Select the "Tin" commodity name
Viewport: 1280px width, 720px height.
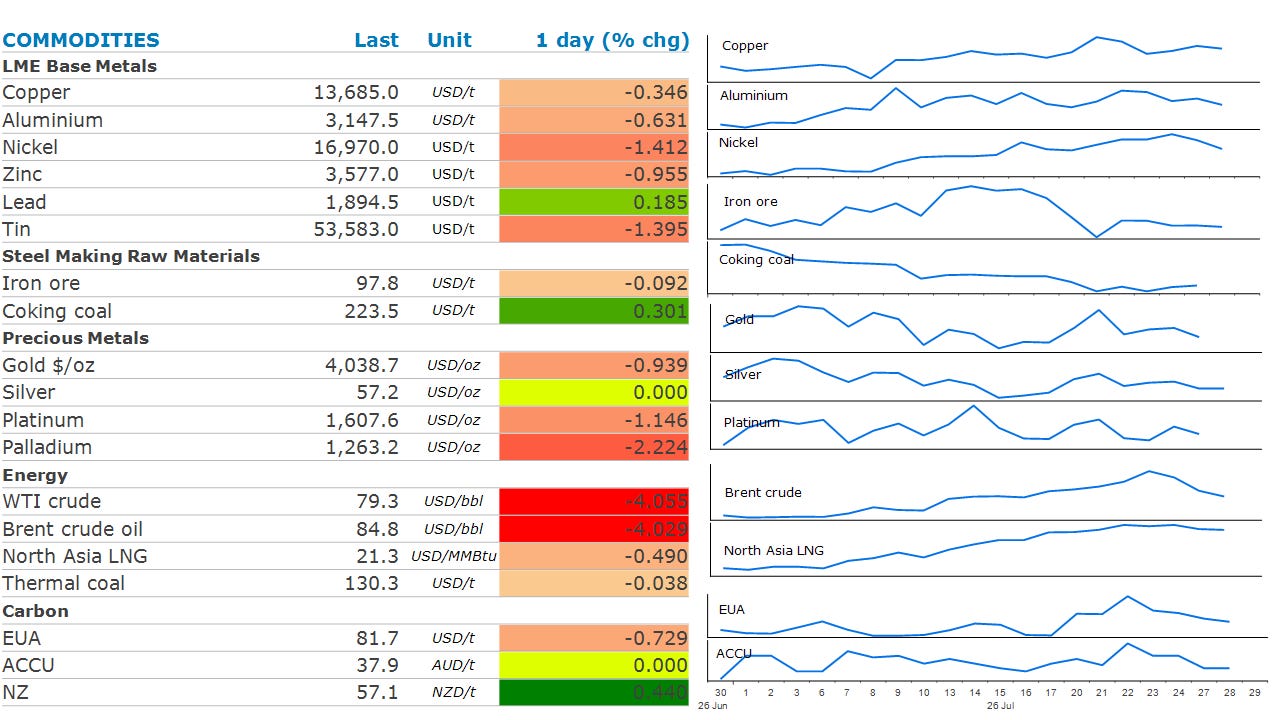click(16, 229)
